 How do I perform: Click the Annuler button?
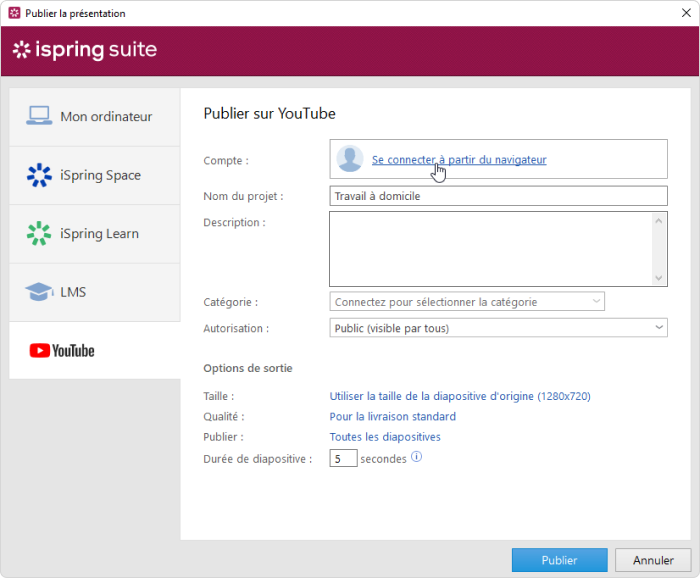(x=652, y=560)
